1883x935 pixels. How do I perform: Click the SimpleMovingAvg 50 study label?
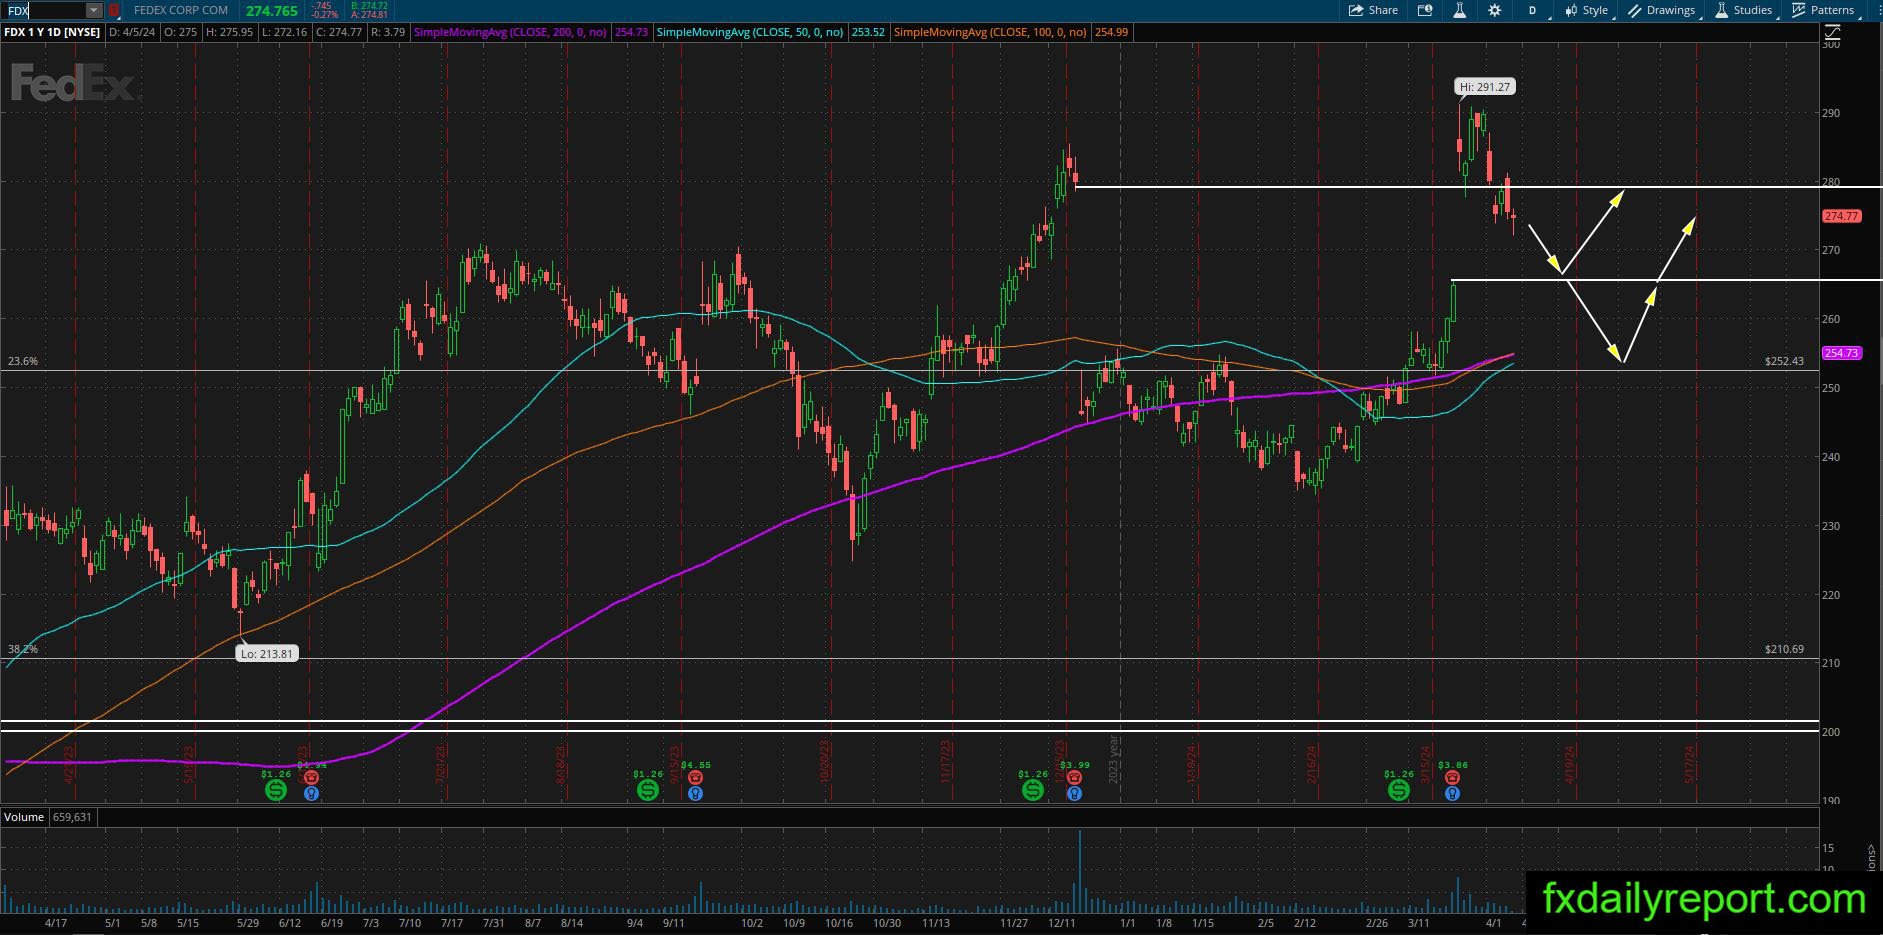(750, 32)
